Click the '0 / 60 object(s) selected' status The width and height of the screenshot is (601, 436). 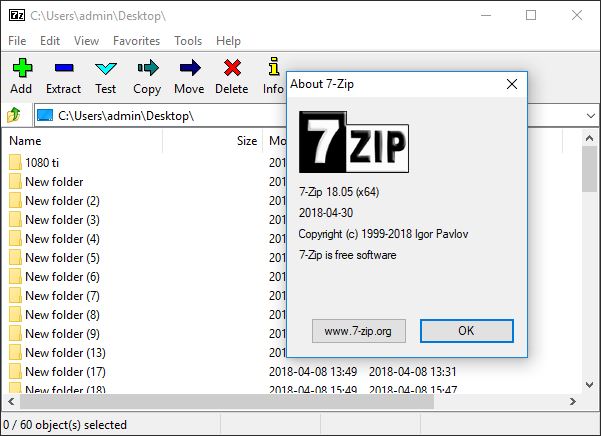65,425
